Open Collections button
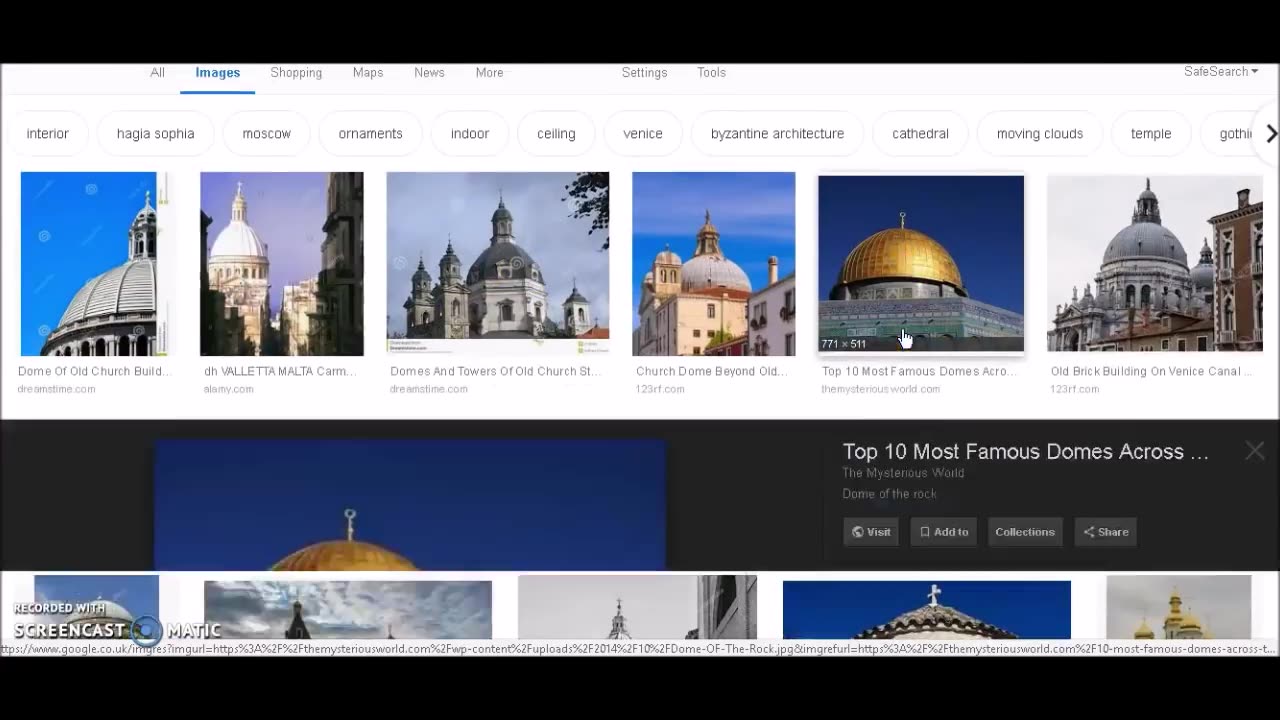Screen dimensions: 1280x720 tap(1025, 532)
